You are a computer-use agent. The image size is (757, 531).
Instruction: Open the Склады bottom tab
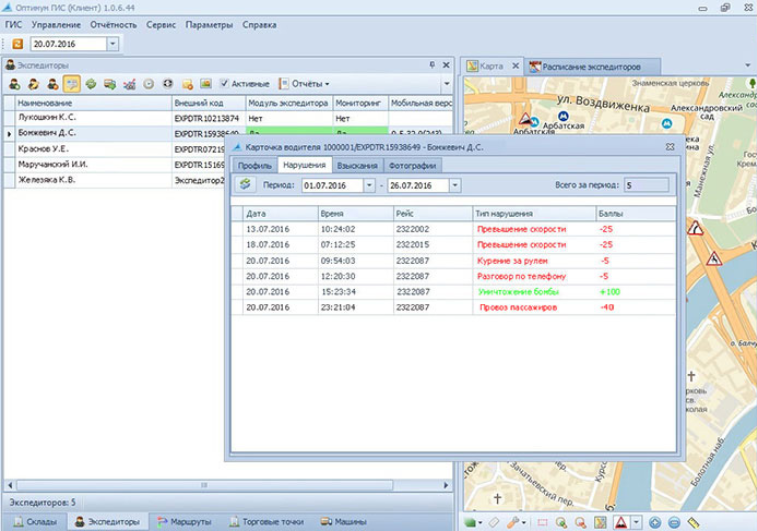(35, 522)
